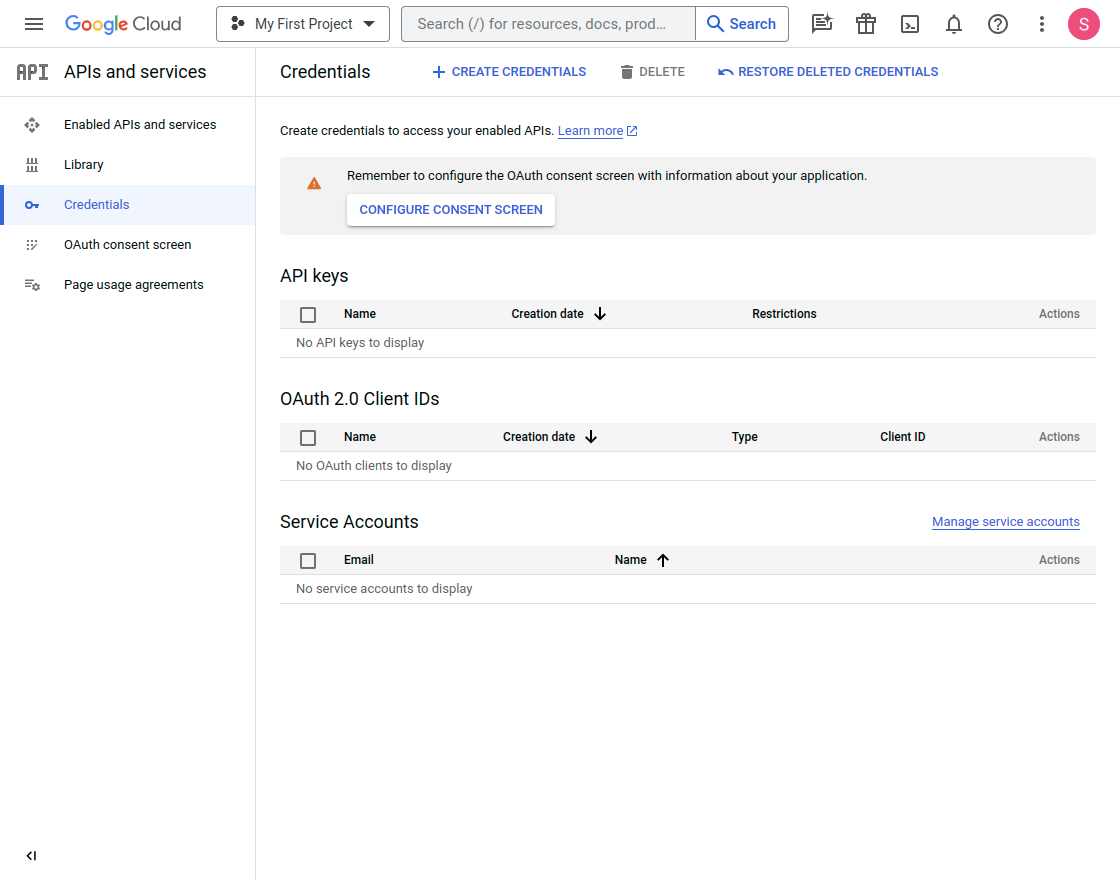Click the Page usage agreements icon

pyautogui.click(x=32, y=285)
